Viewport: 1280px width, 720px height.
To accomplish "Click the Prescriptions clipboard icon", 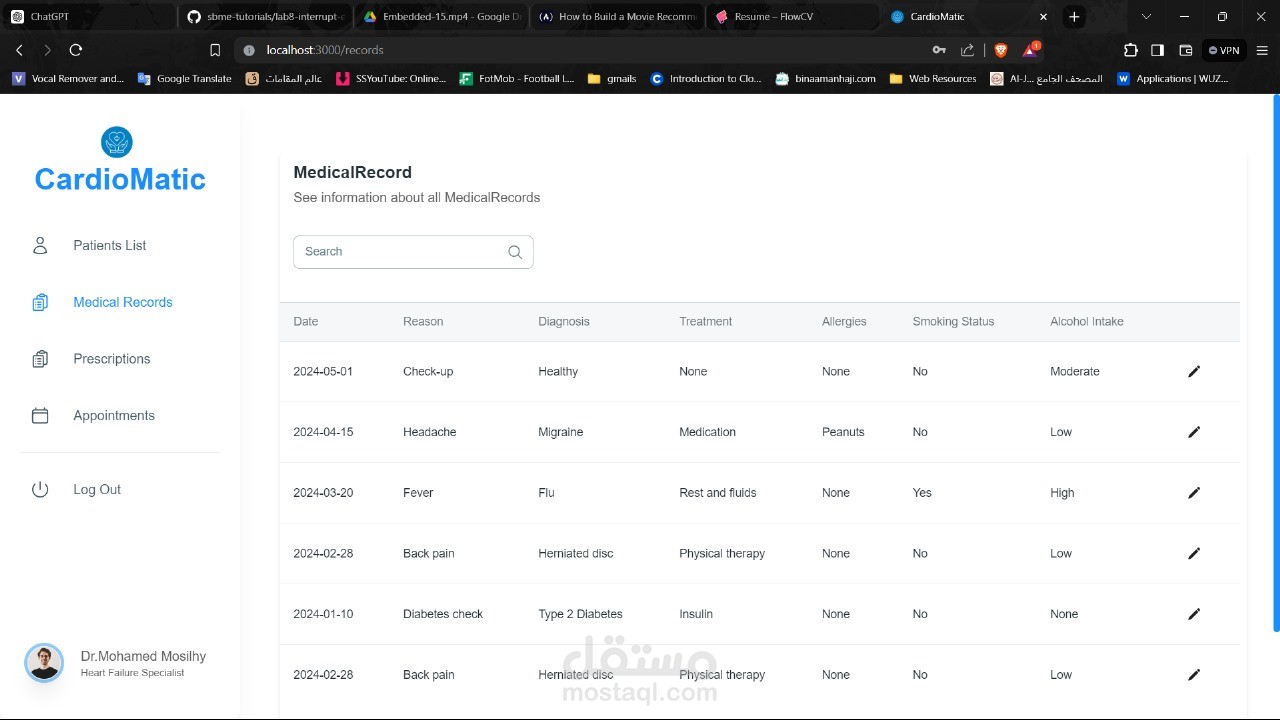I will 40,359.
